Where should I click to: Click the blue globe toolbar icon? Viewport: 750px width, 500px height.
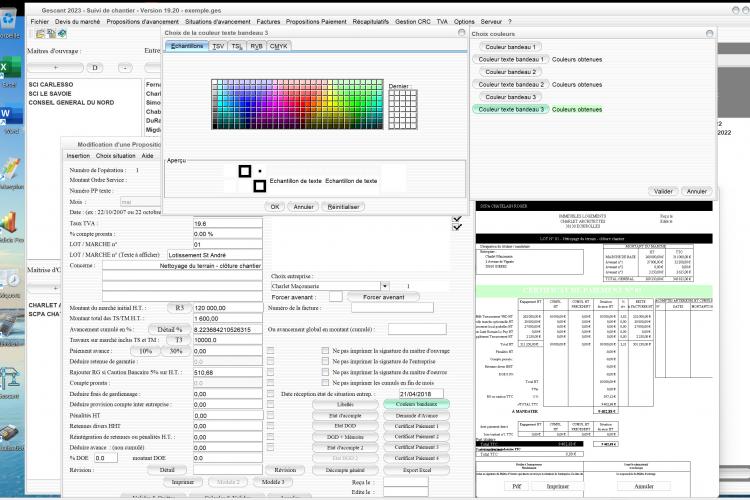click(x=62, y=33)
